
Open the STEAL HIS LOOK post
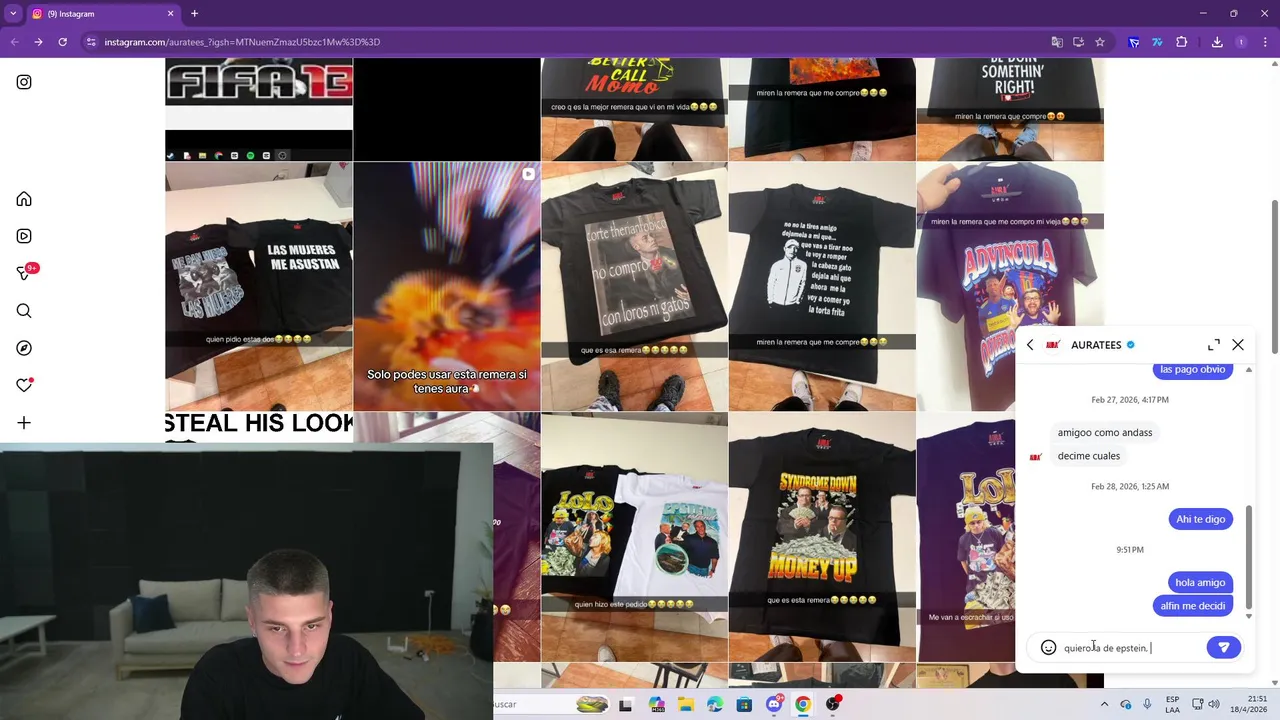(x=259, y=427)
